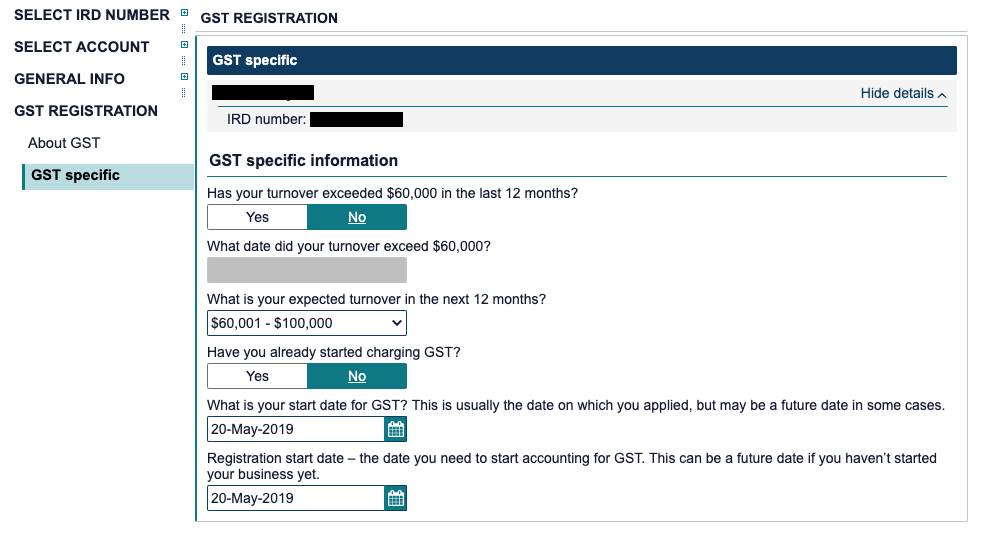This screenshot has height=535, width=983.
Task: Select Yes for turnover exceeded $60,000
Action: (x=257, y=217)
